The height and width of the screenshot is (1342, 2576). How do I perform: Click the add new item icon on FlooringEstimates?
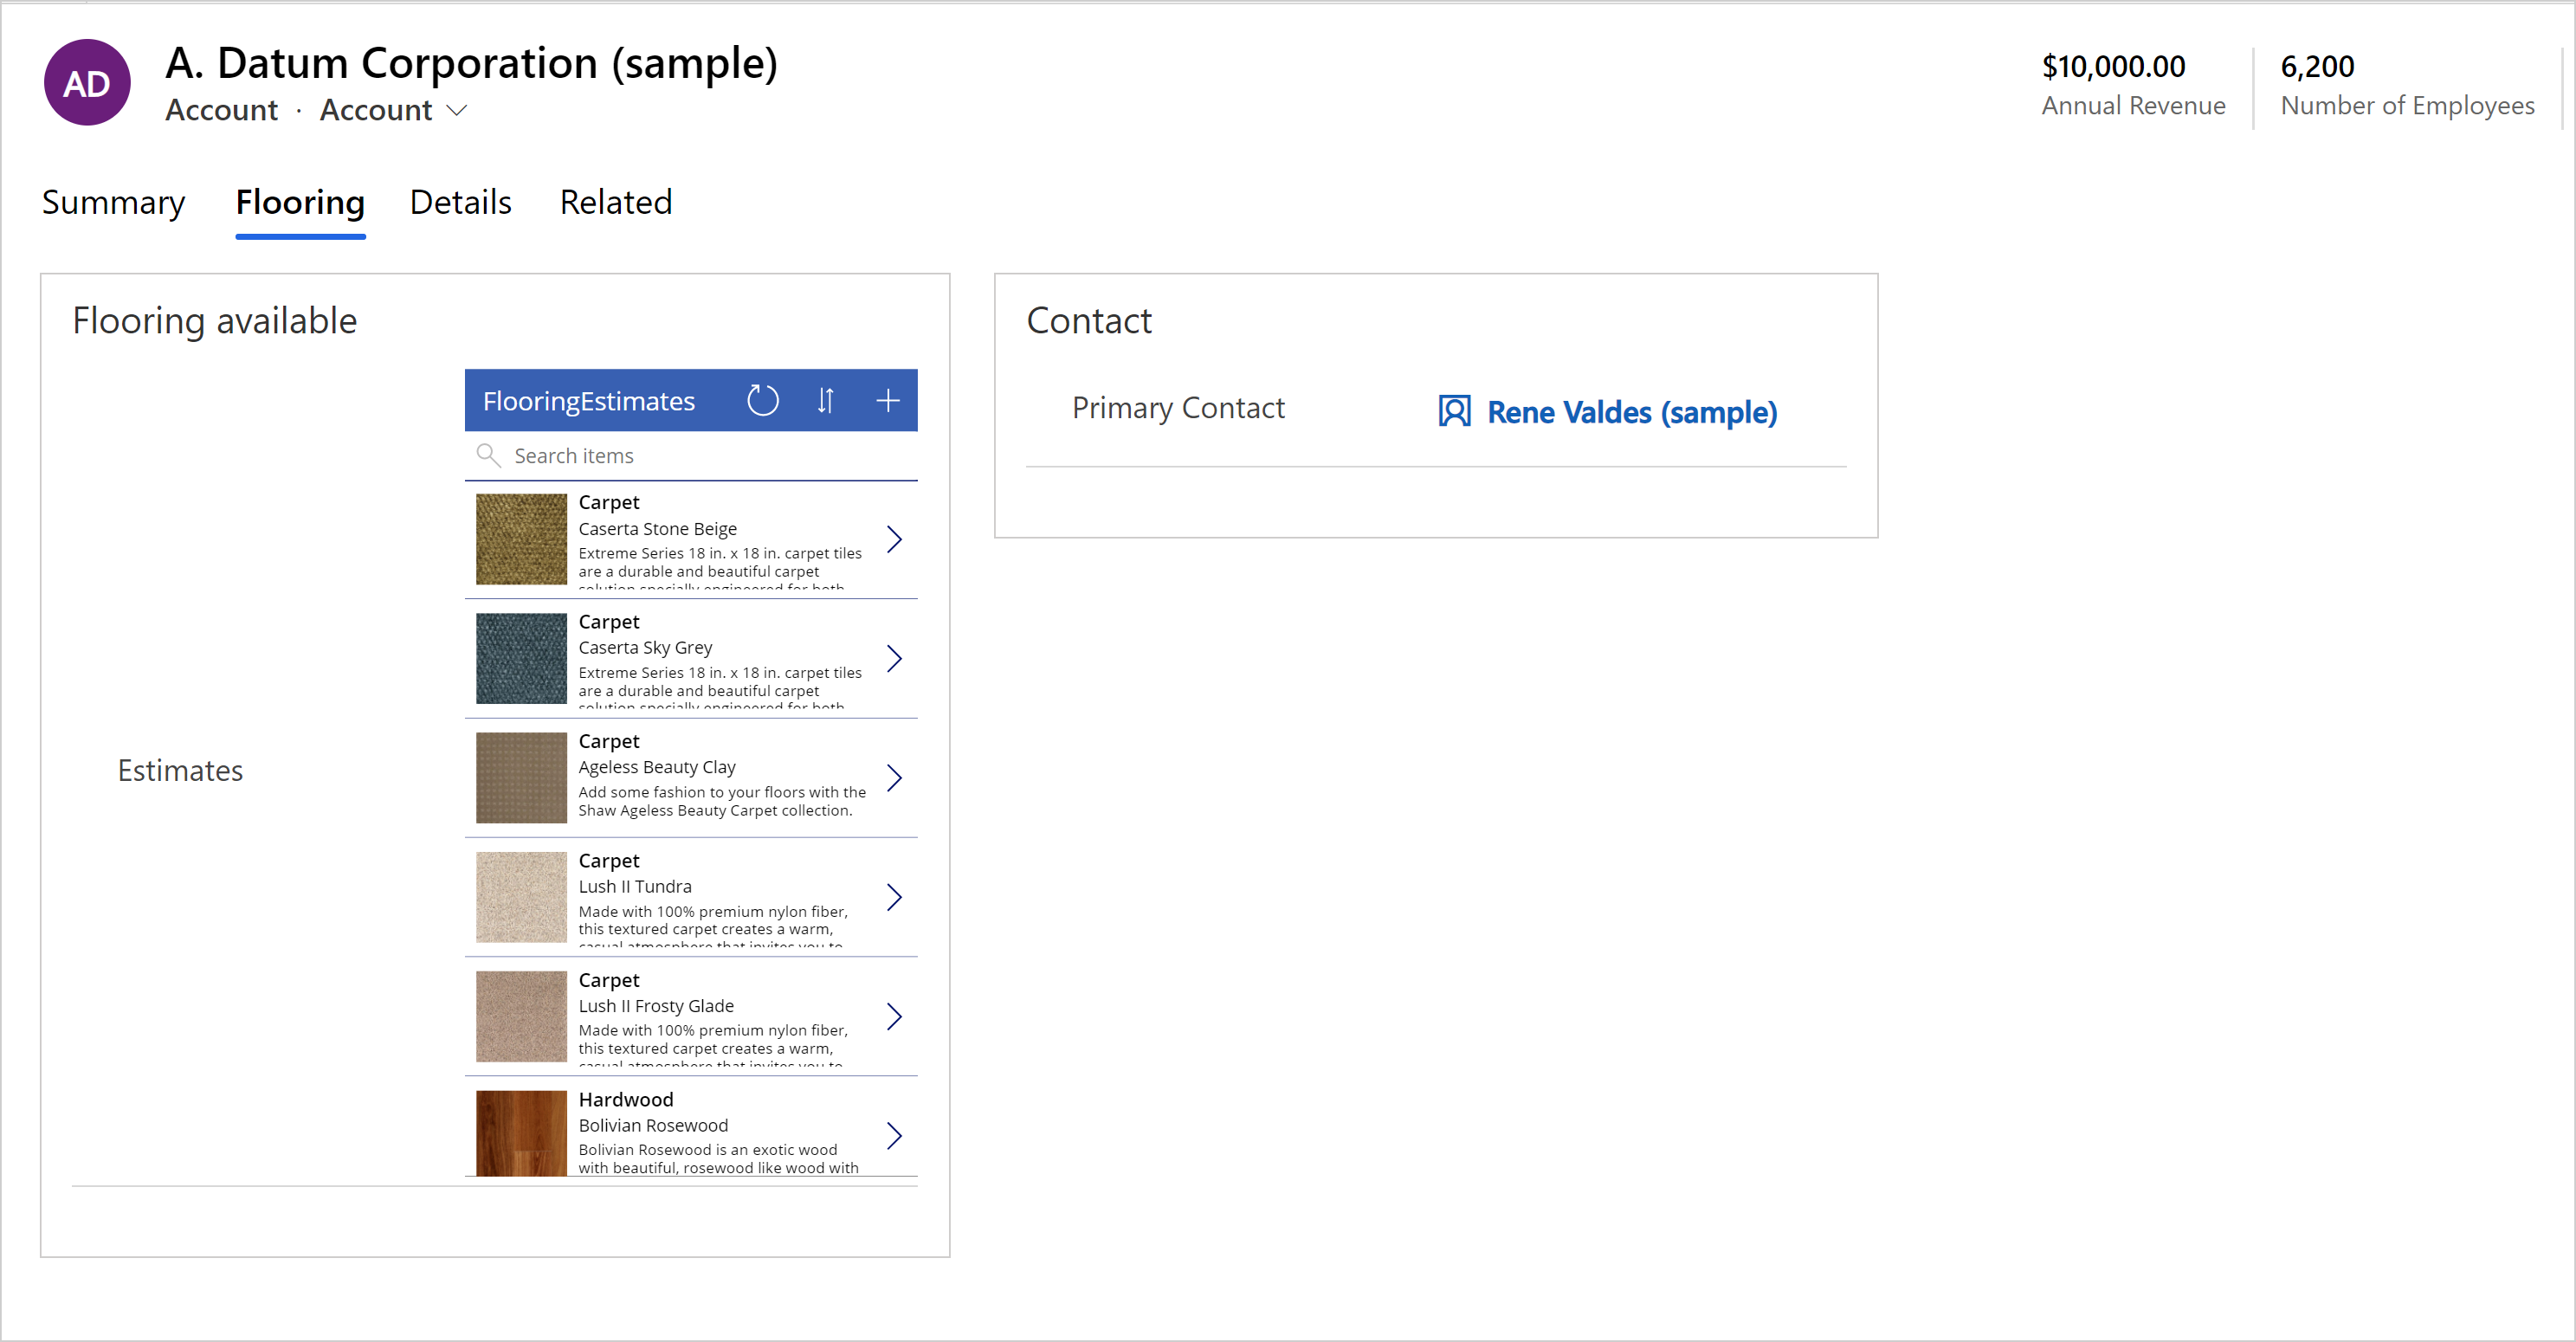(x=888, y=400)
